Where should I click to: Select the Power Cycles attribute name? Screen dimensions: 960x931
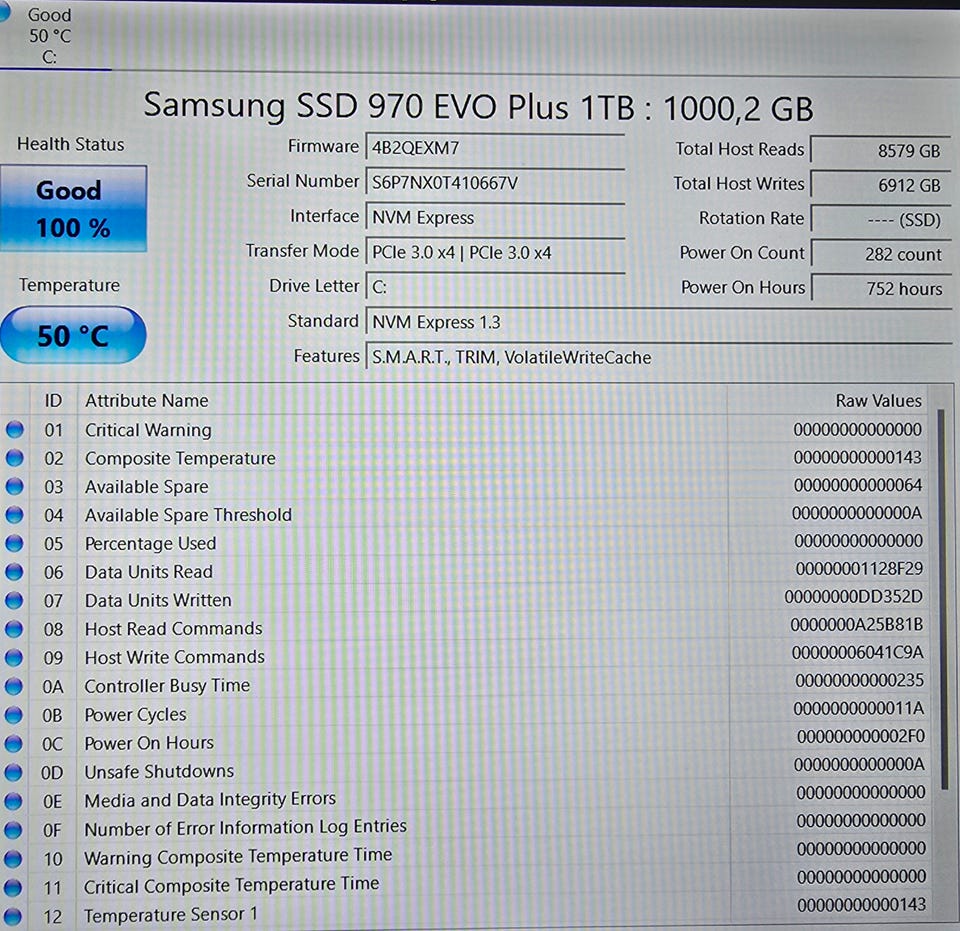tap(135, 715)
